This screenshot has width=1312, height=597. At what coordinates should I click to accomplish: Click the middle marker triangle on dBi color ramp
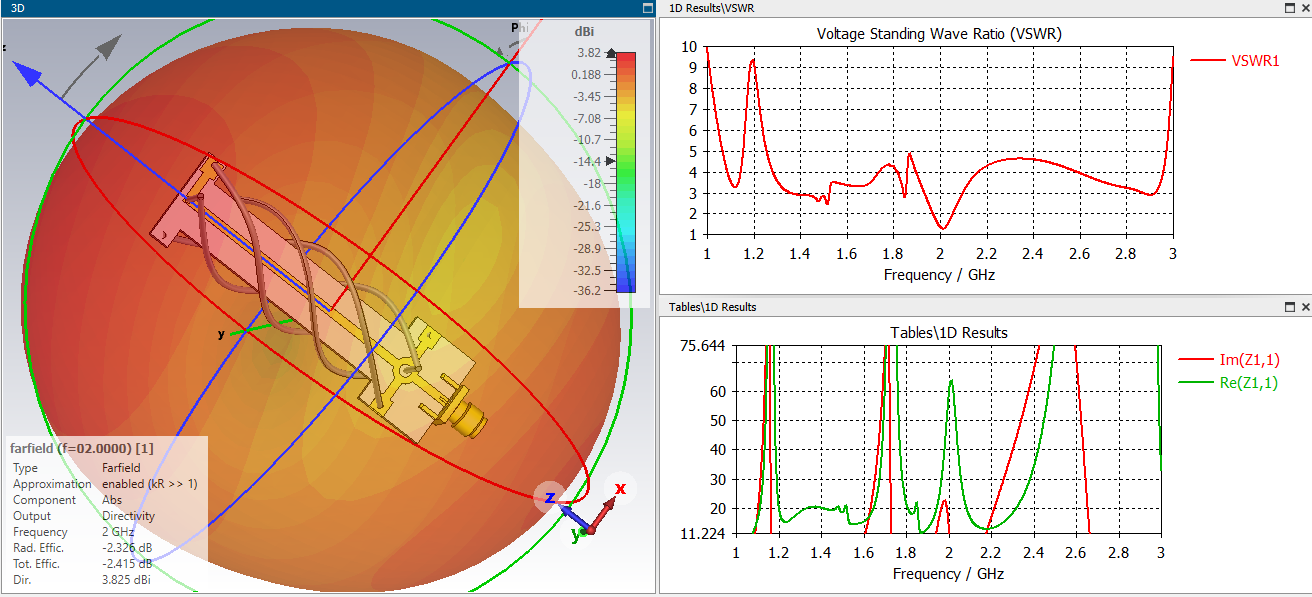coord(612,161)
